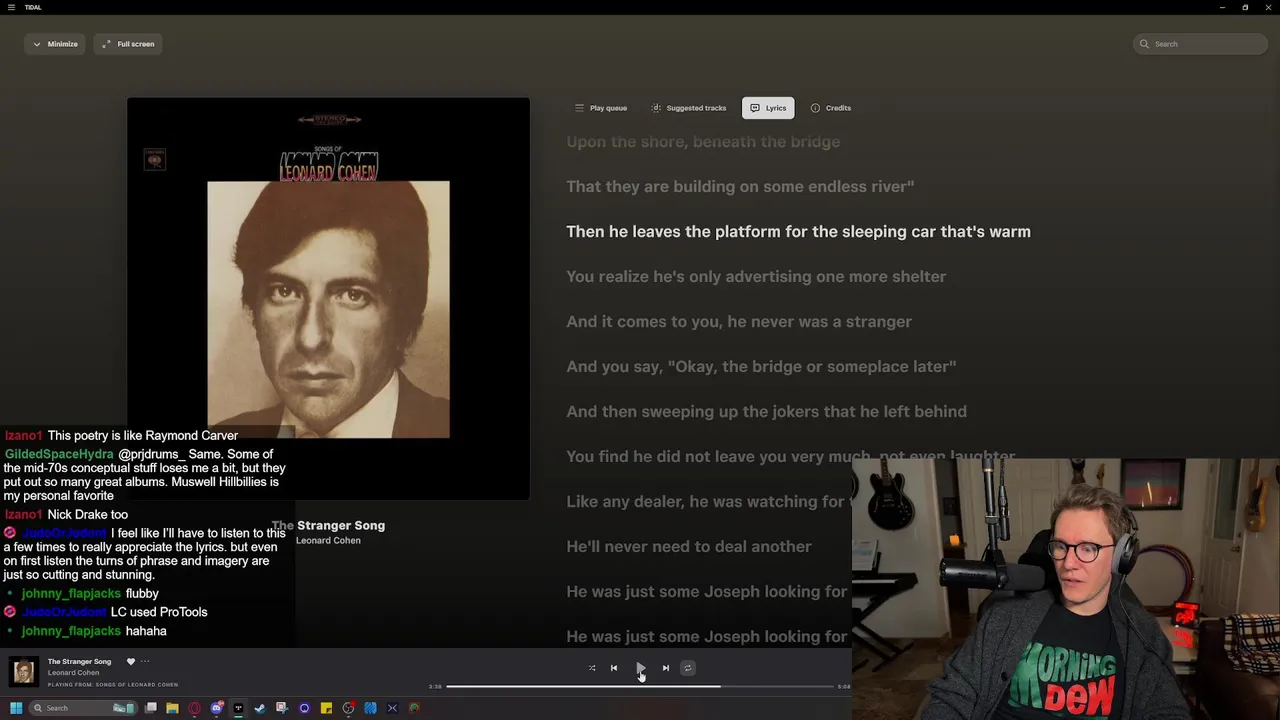Click lyric 'Then he leaves the platform'
Viewport: 1280px width, 720px height.
(798, 231)
